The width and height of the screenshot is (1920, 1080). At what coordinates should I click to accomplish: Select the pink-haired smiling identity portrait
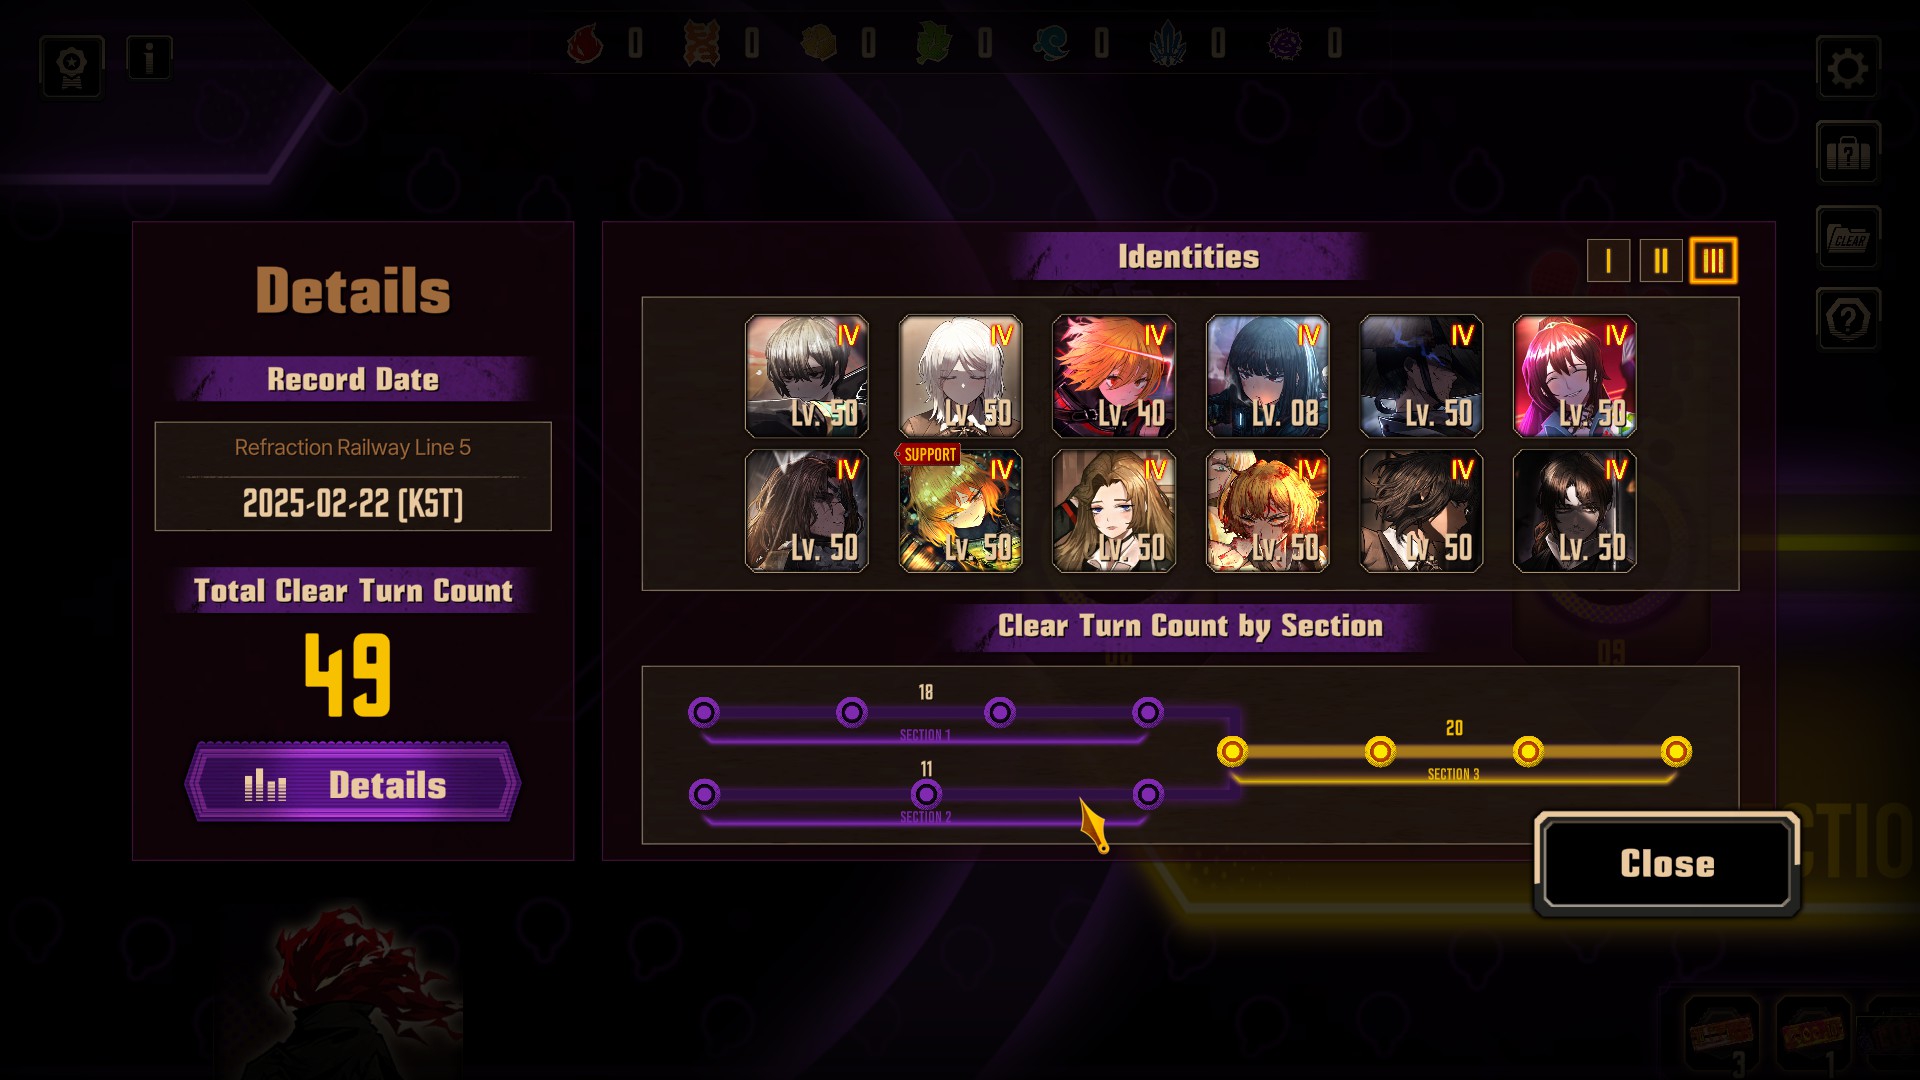pyautogui.click(x=1575, y=376)
